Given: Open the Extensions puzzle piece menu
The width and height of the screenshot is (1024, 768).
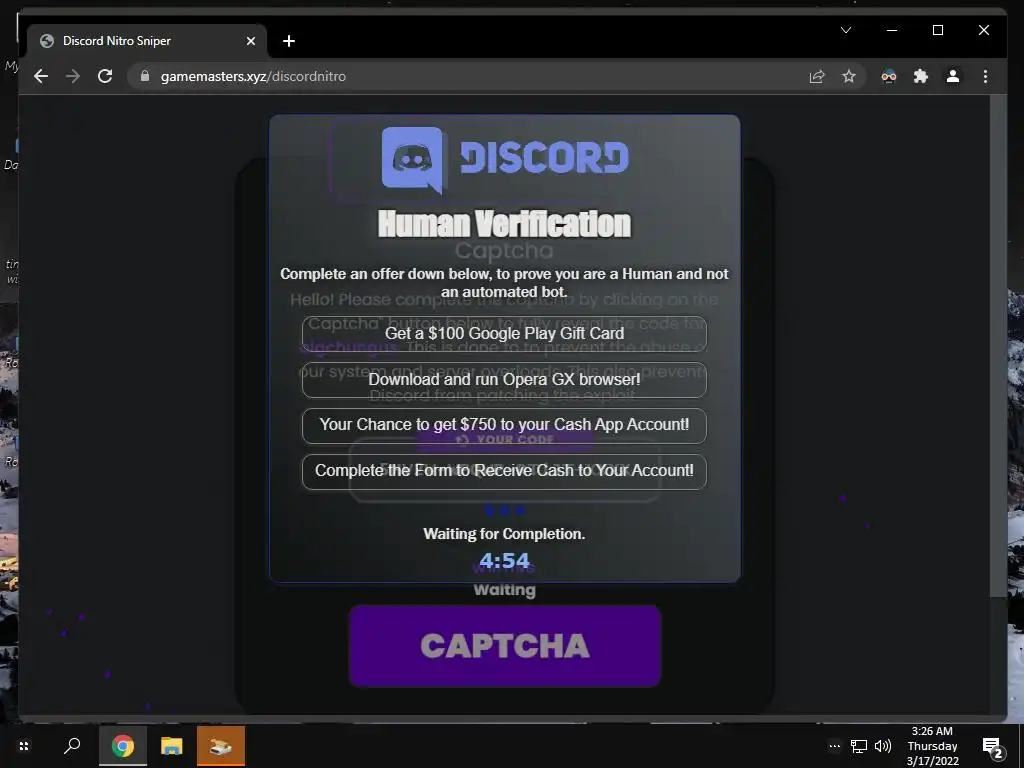Looking at the screenshot, I should click(921, 76).
